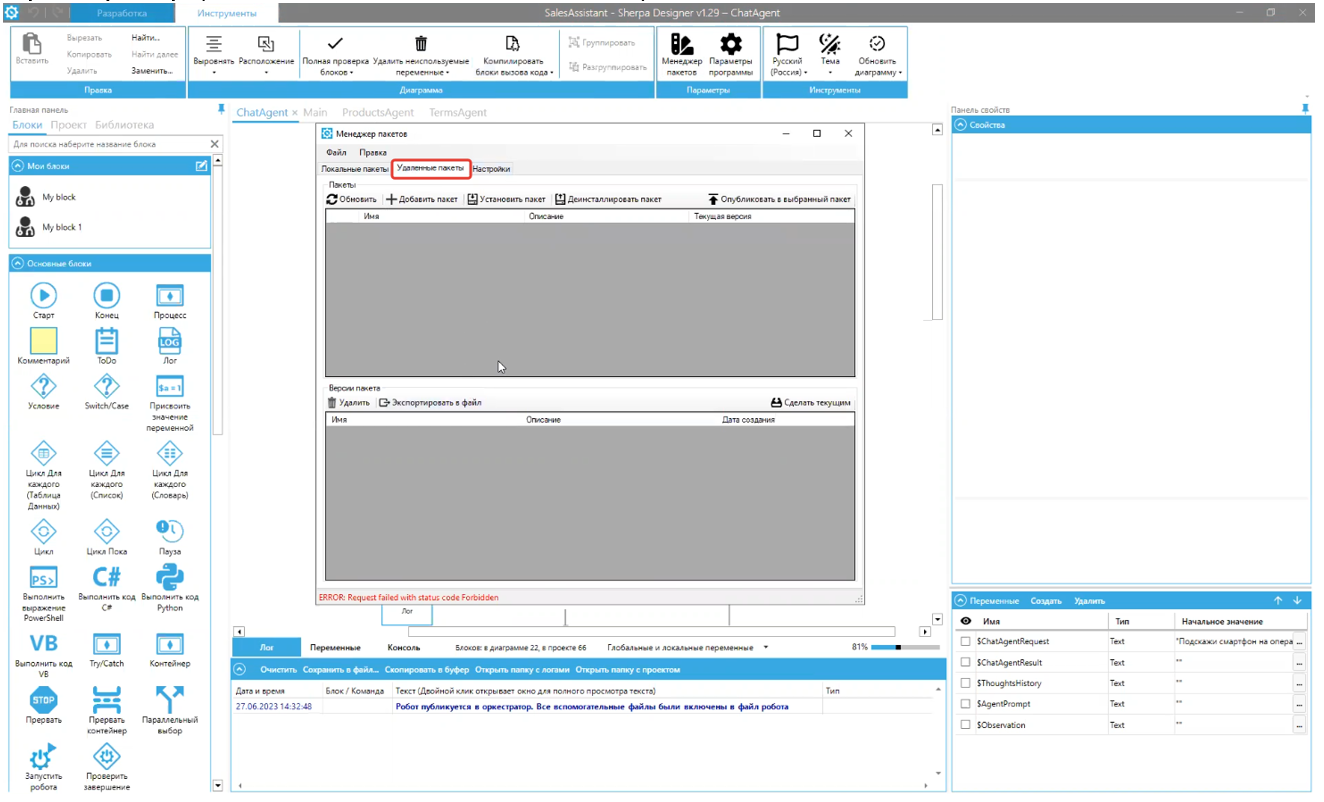Tick the $ChatAgentRequest variable checkbox

pos(965,641)
